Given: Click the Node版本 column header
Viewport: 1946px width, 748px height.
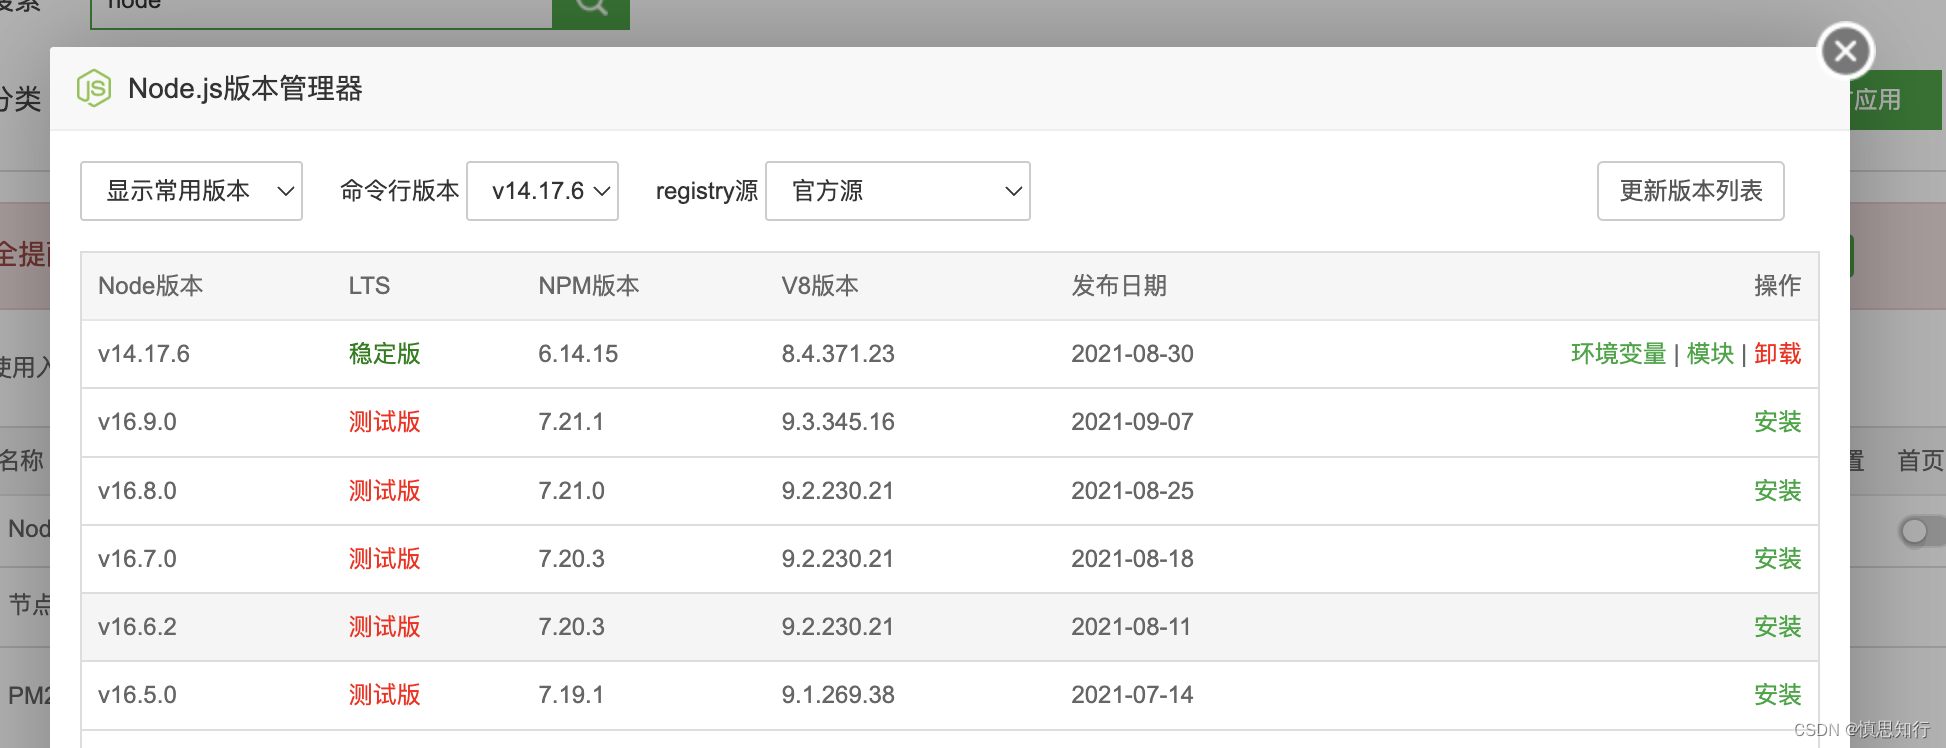Looking at the screenshot, I should click(150, 286).
